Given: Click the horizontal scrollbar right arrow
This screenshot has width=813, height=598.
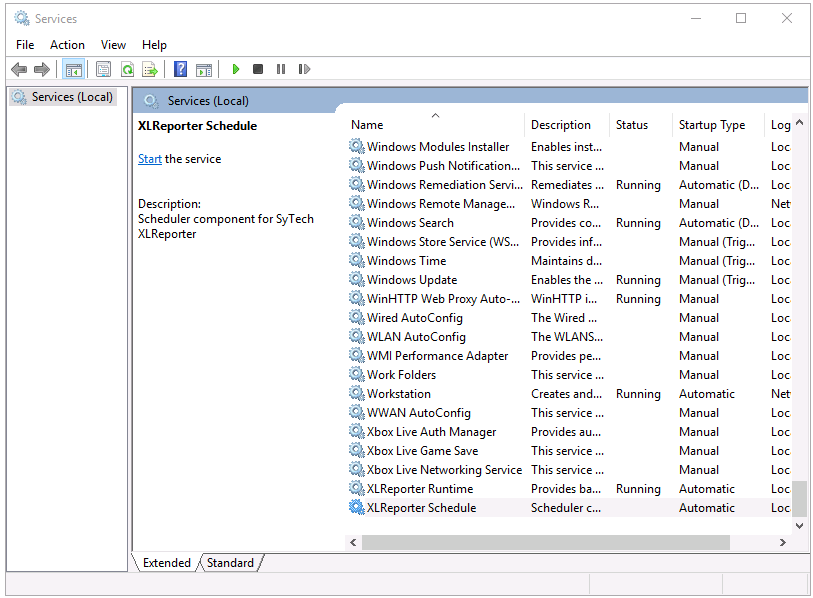Looking at the screenshot, I should coord(782,543).
